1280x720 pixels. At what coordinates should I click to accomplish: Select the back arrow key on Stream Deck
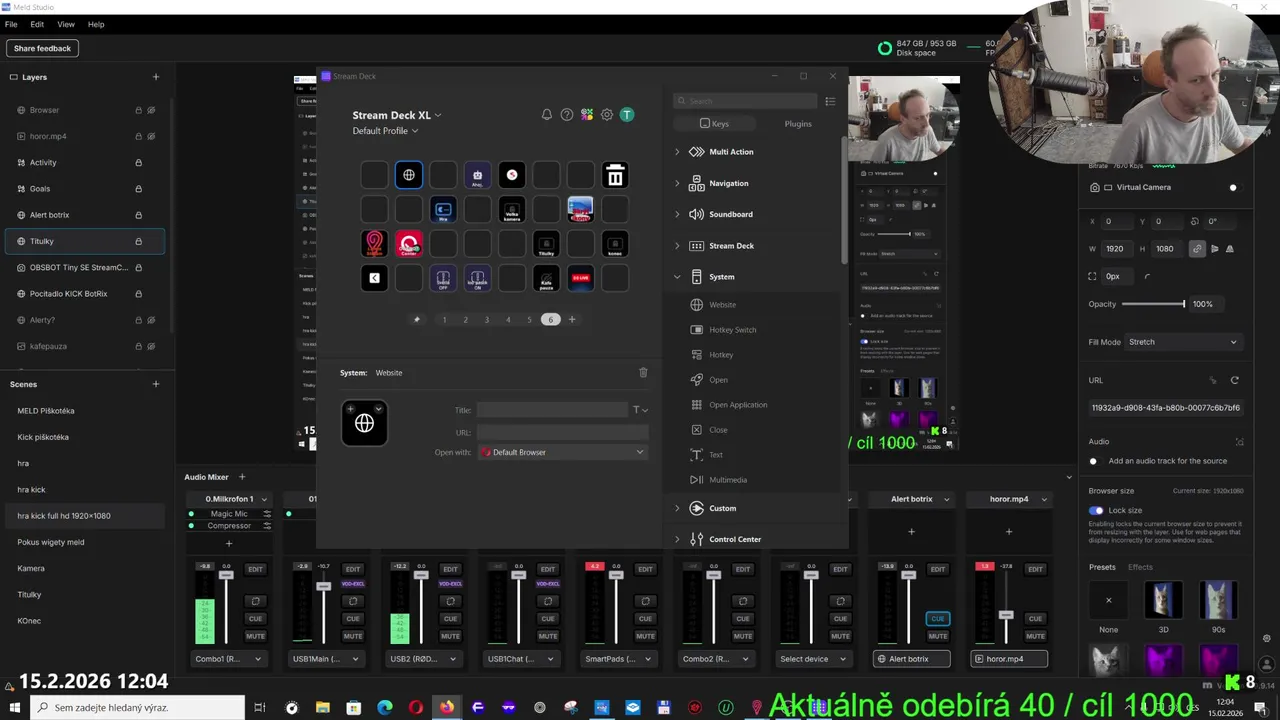(375, 278)
